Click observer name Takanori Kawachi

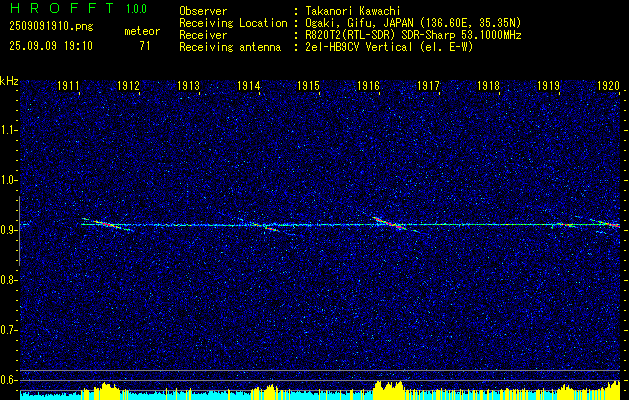[352, 11]
